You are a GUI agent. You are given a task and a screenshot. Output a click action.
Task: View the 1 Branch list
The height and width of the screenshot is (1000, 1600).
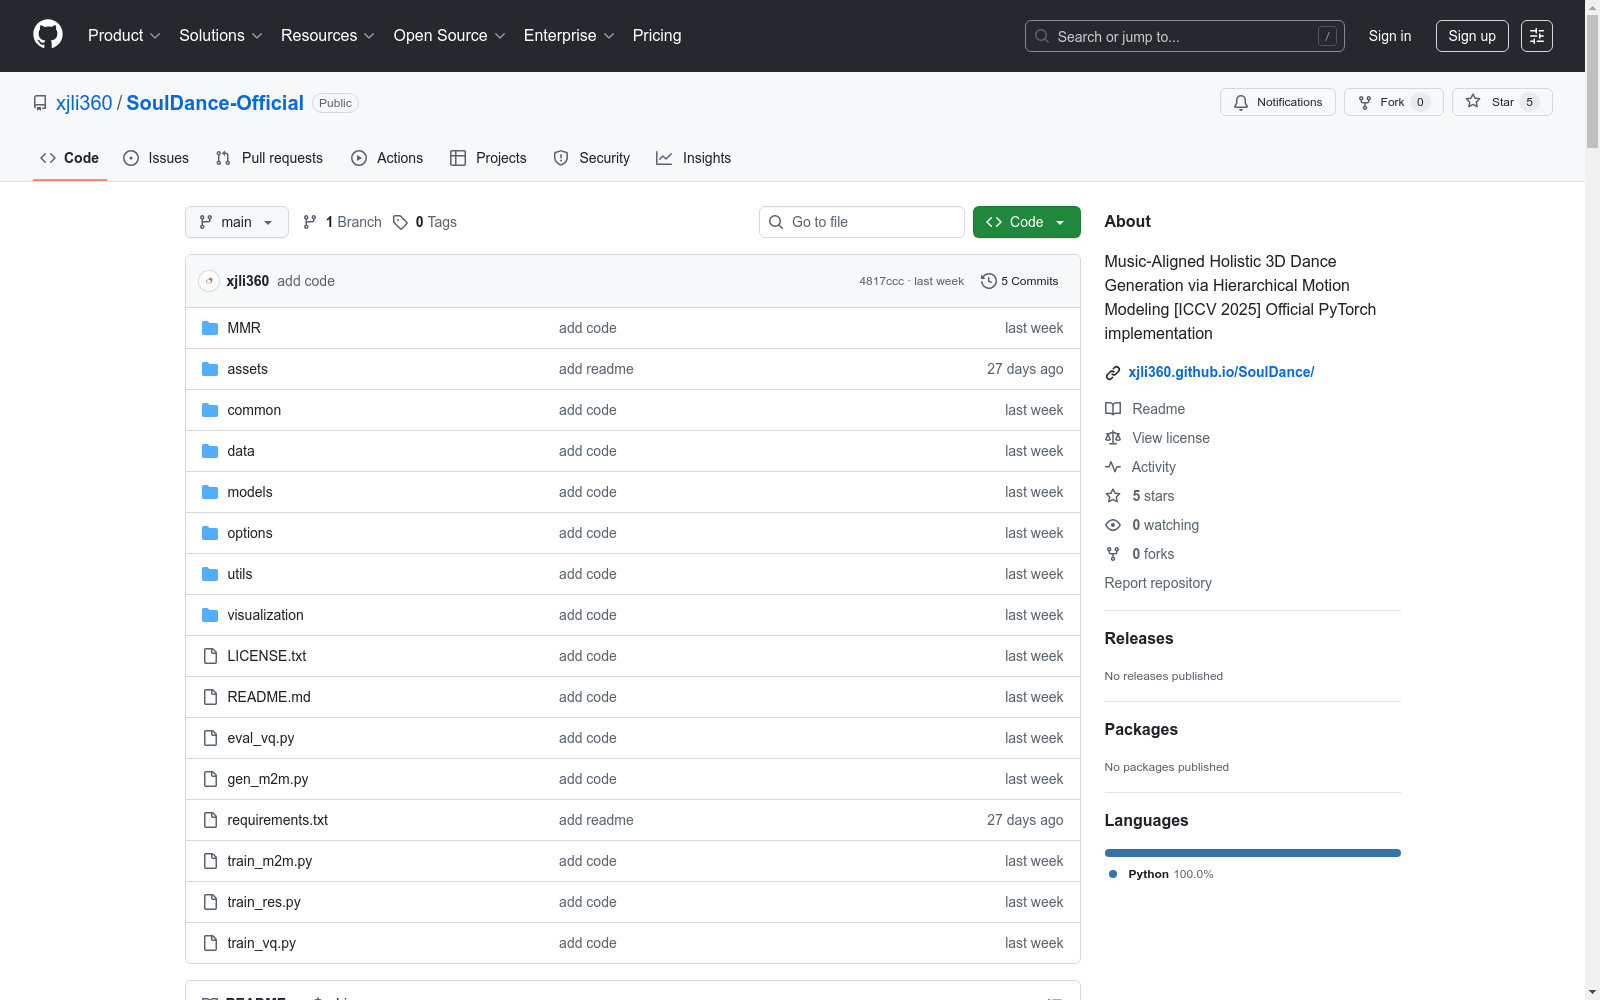pos(343,222)
